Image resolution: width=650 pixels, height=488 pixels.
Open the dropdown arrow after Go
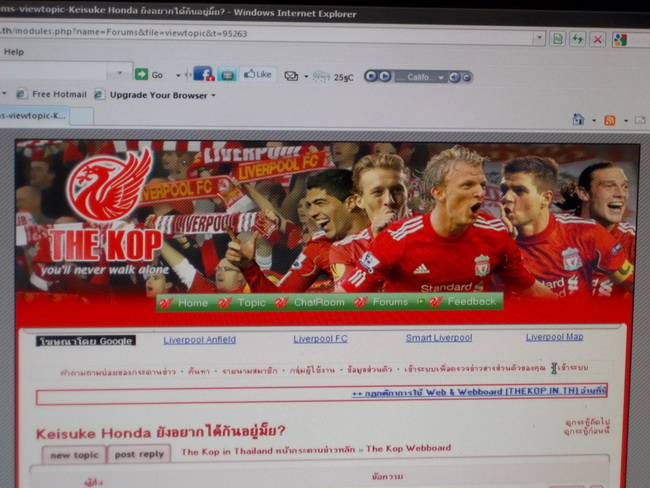click(178, 75)
